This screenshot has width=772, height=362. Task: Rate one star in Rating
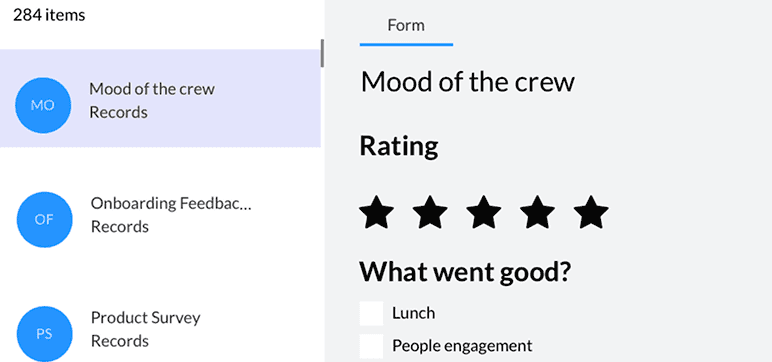coord(377,212)
